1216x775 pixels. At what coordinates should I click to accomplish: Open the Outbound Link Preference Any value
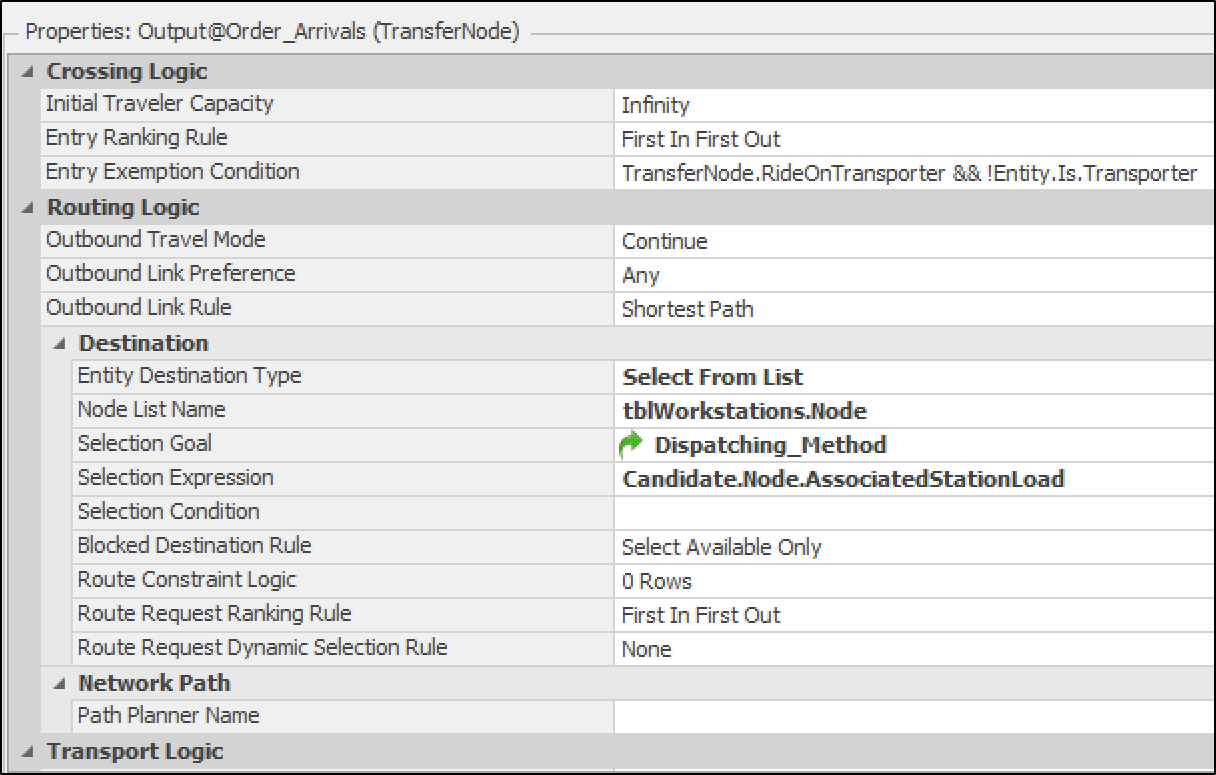pos(914,275)
